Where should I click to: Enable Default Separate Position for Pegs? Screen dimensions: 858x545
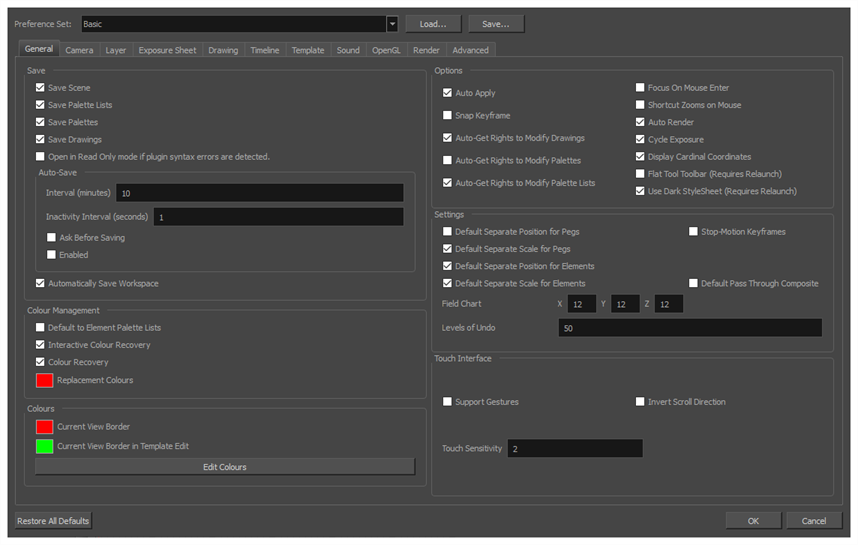click(x=447, y=231)
